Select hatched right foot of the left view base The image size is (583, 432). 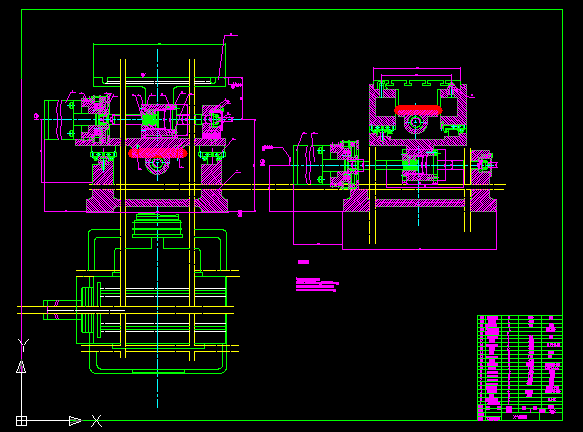[212, 201]
